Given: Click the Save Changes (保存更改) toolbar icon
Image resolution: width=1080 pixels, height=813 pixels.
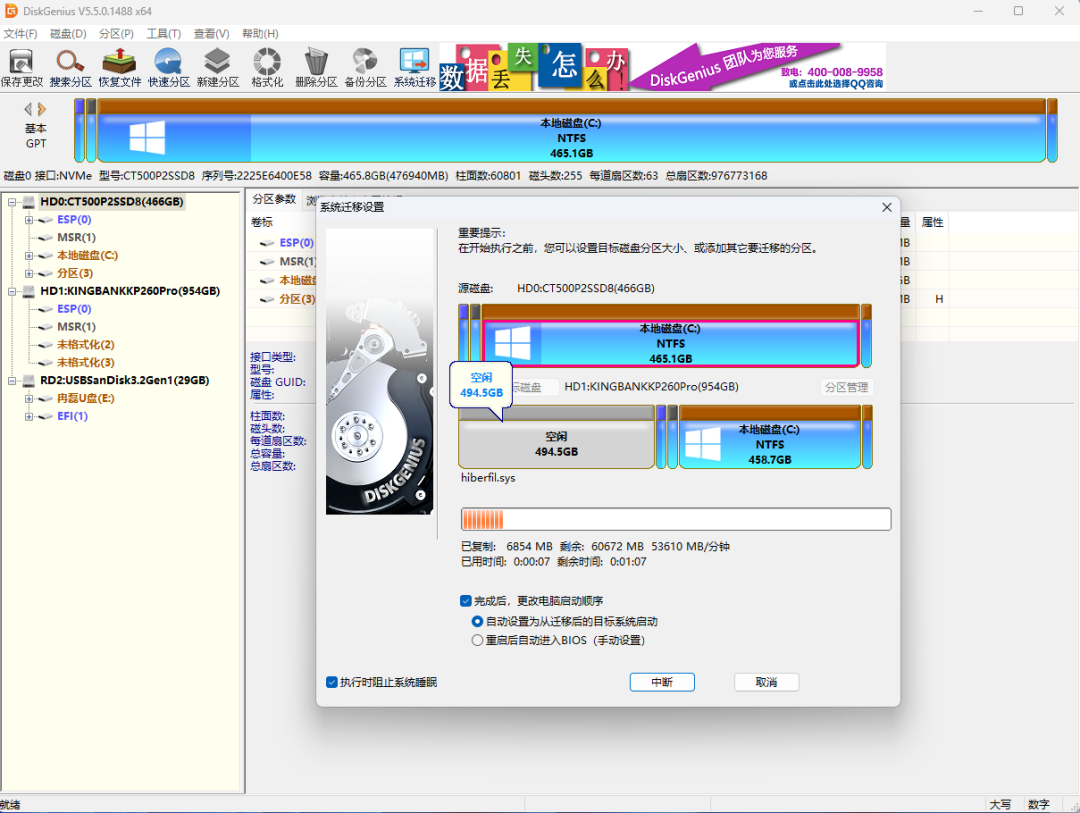Looking at the screenshot, I should 21,68.
